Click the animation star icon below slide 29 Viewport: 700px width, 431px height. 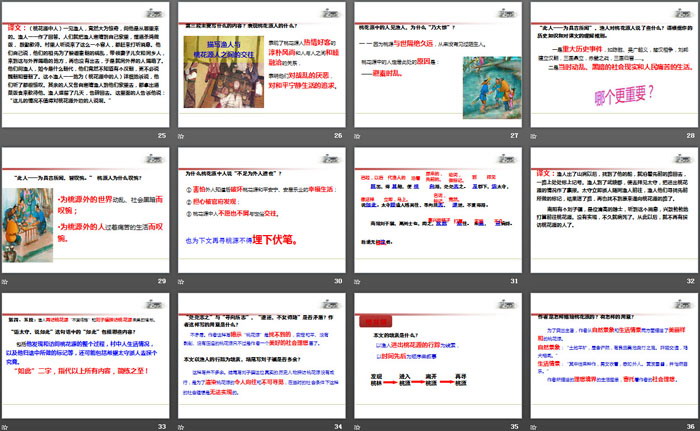tap(8, 281)
